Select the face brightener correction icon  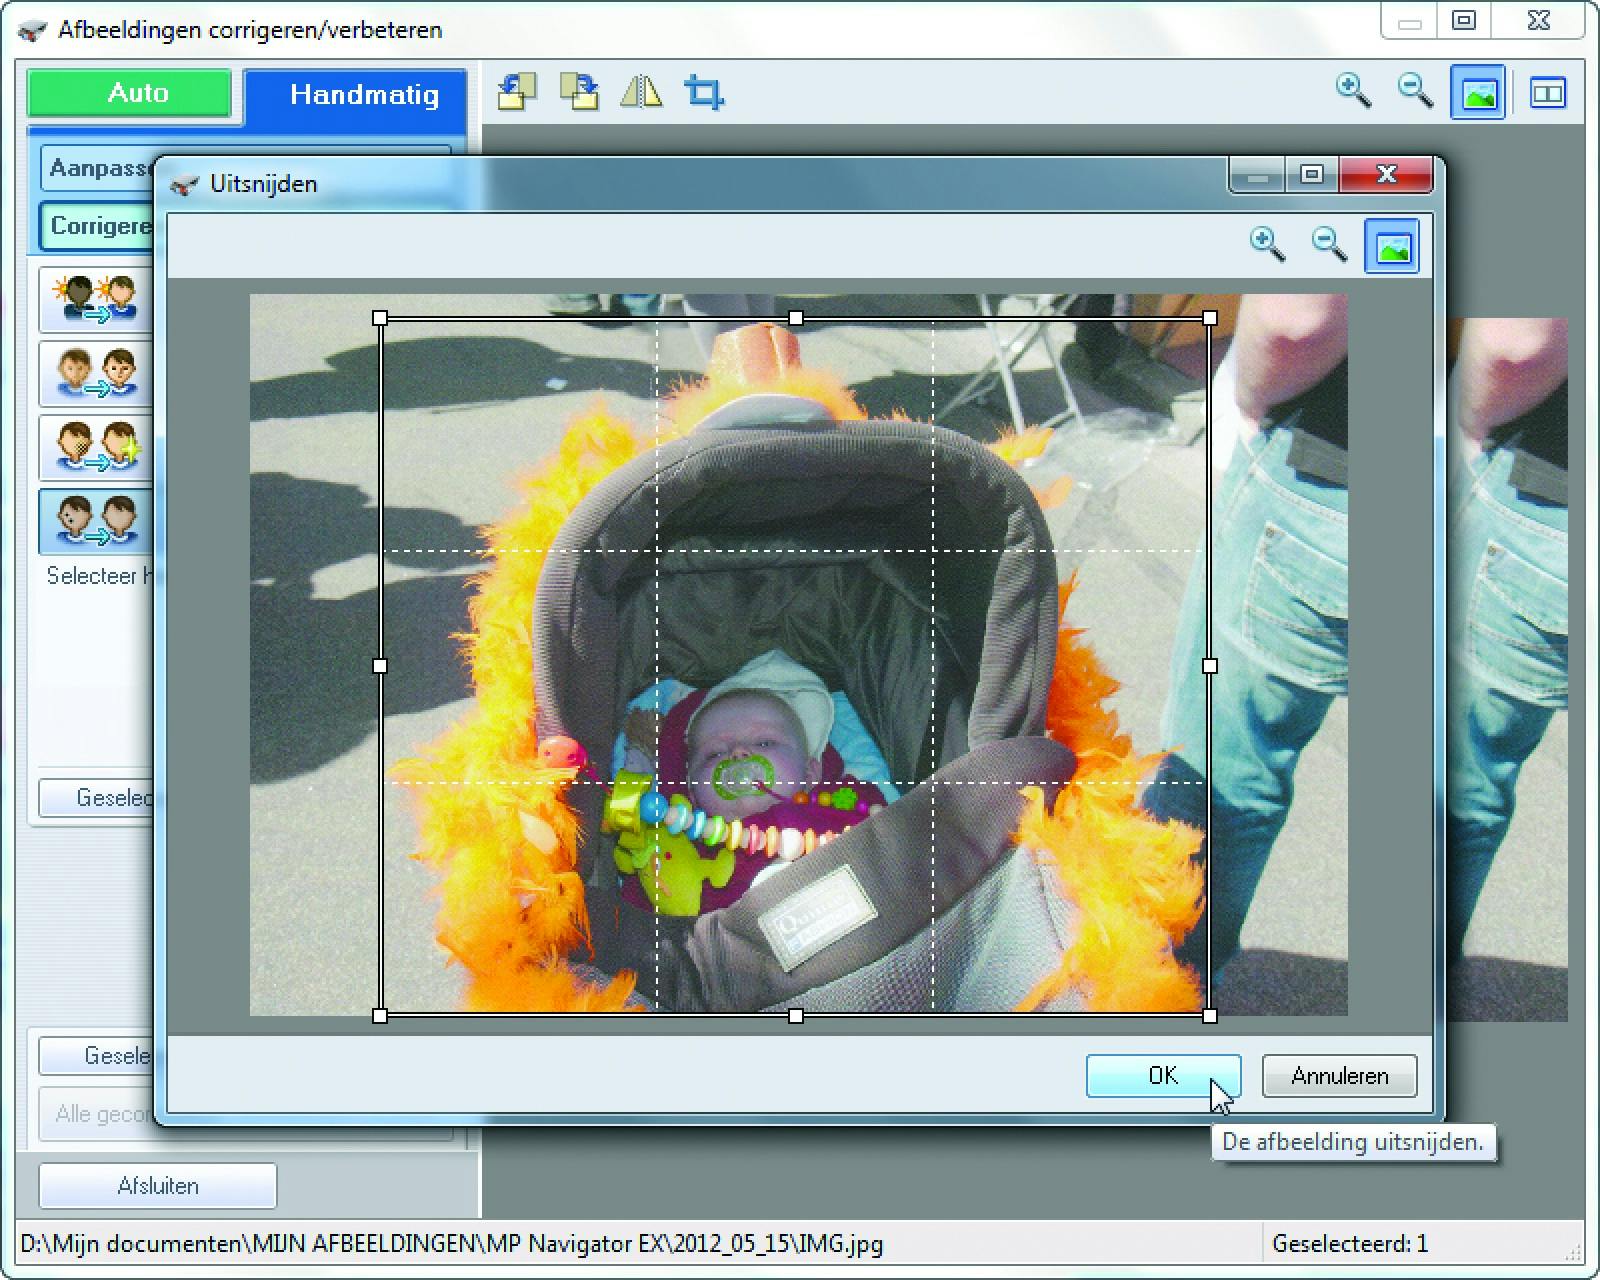pos(95,299)
